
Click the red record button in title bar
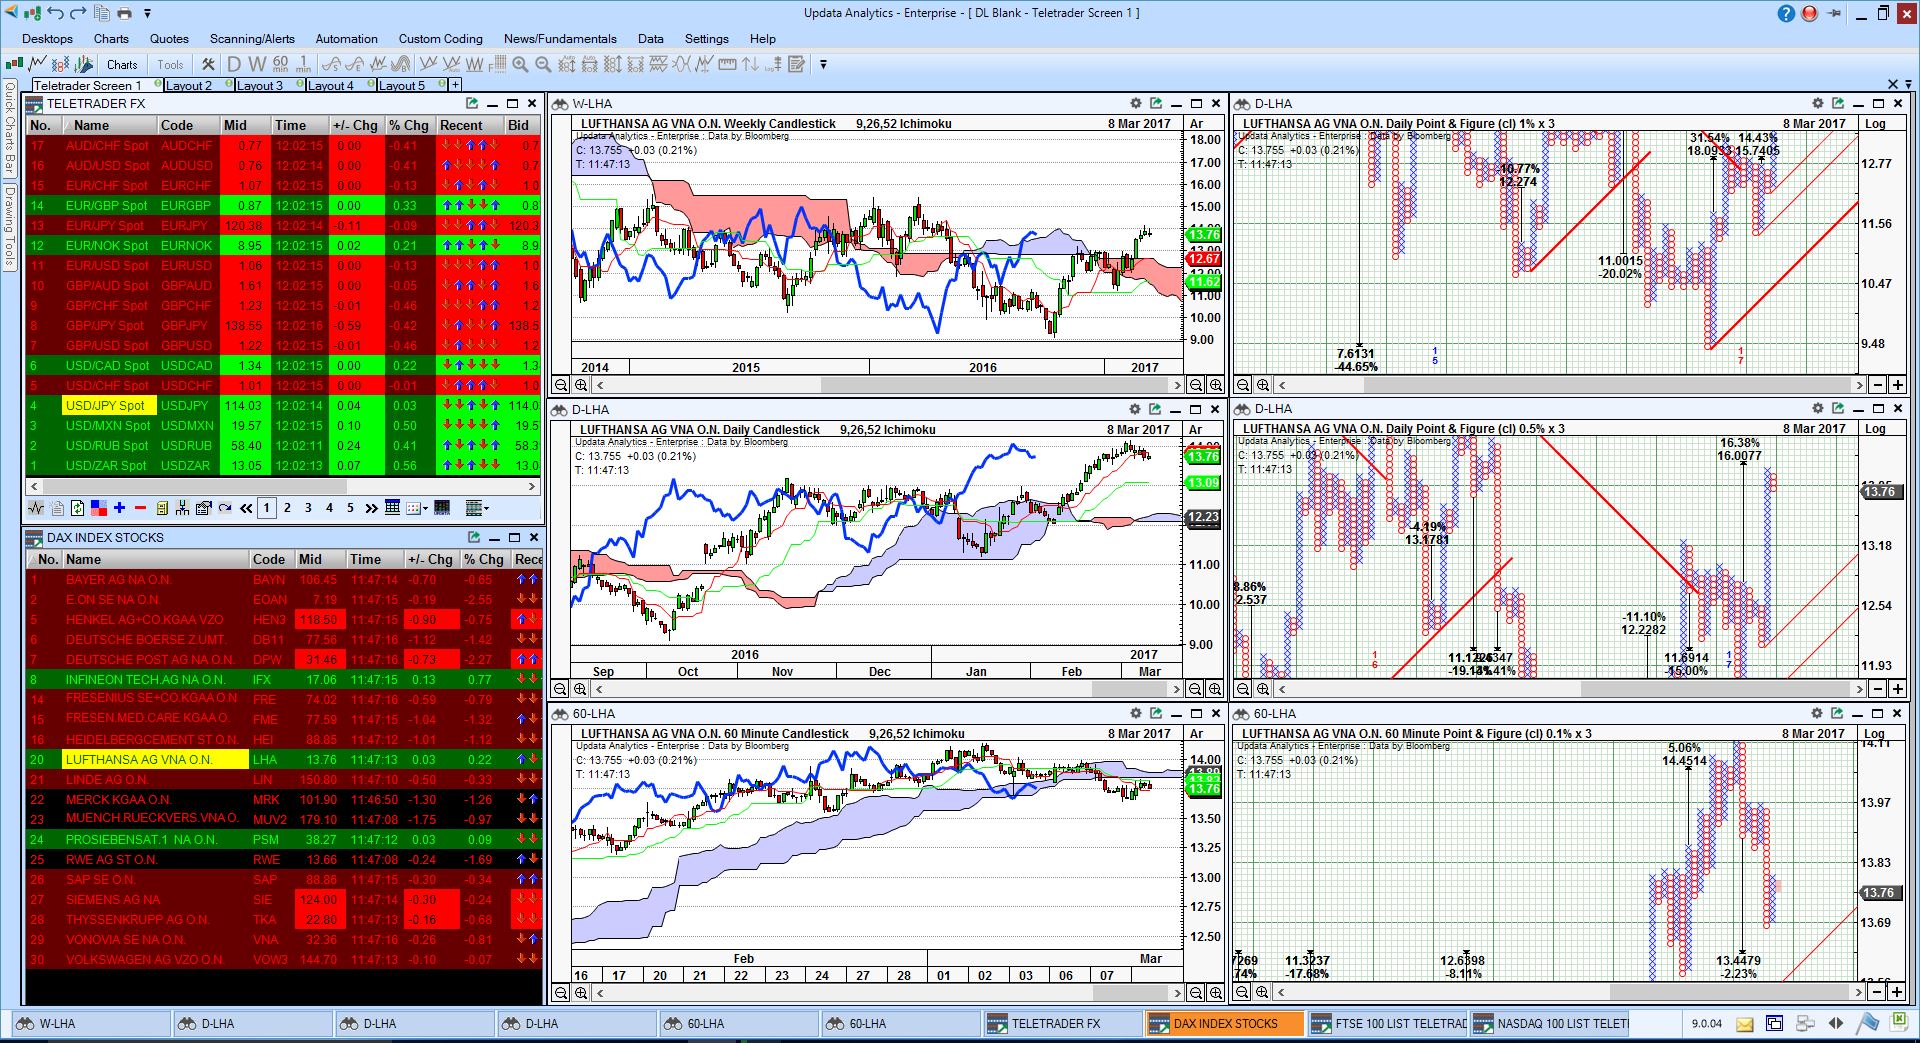(x=1809, y=13)
